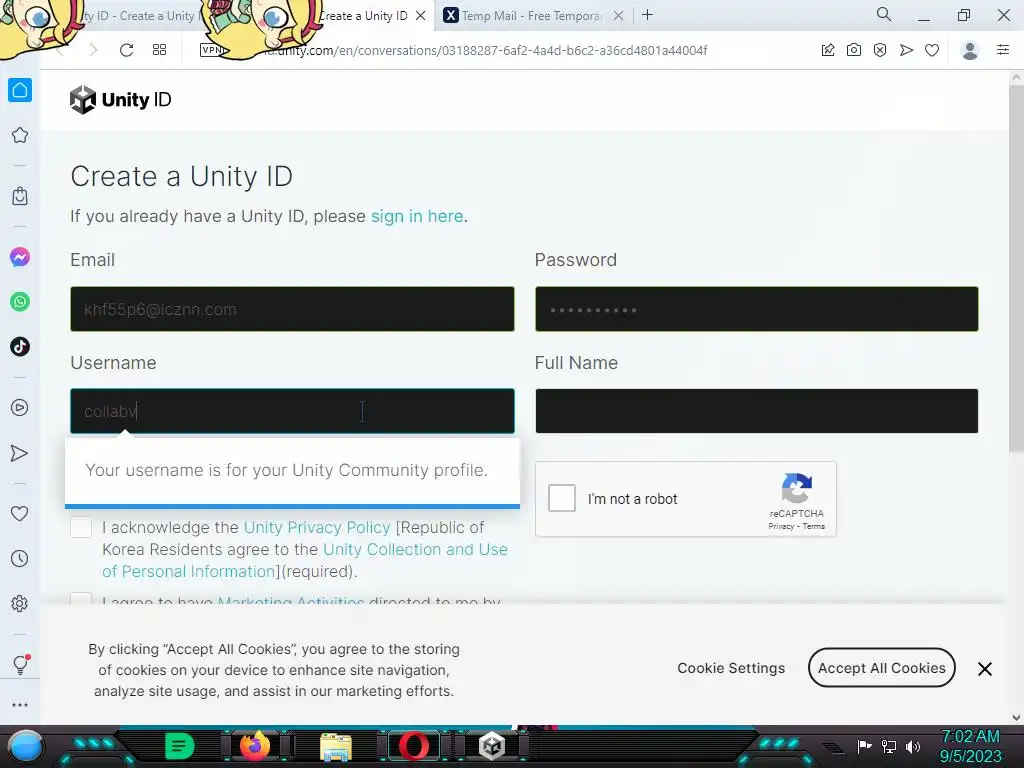This screenshot has height=768, width=1024.
Task: Open File Explorer from the taskbar
Action: coord(336,746)
